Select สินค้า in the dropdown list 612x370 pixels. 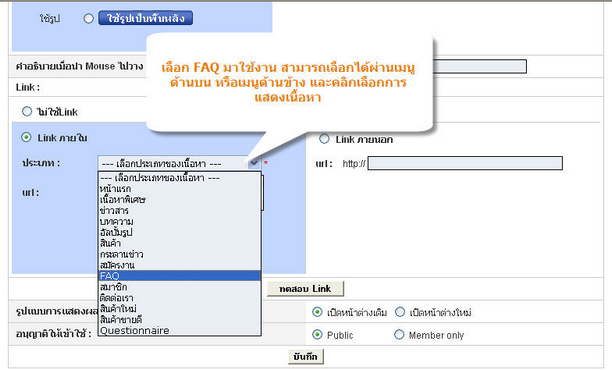tap(180, 244)
